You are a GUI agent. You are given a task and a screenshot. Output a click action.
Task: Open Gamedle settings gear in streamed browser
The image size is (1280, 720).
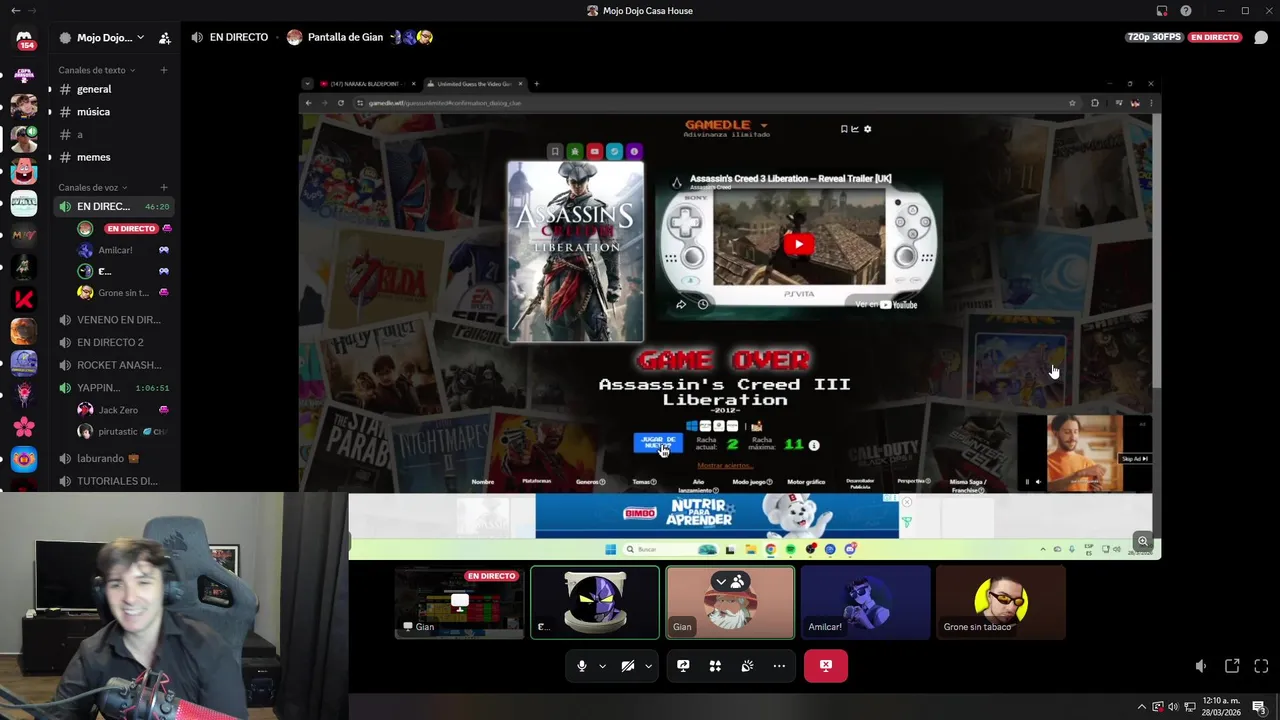[x=867, y=129]
